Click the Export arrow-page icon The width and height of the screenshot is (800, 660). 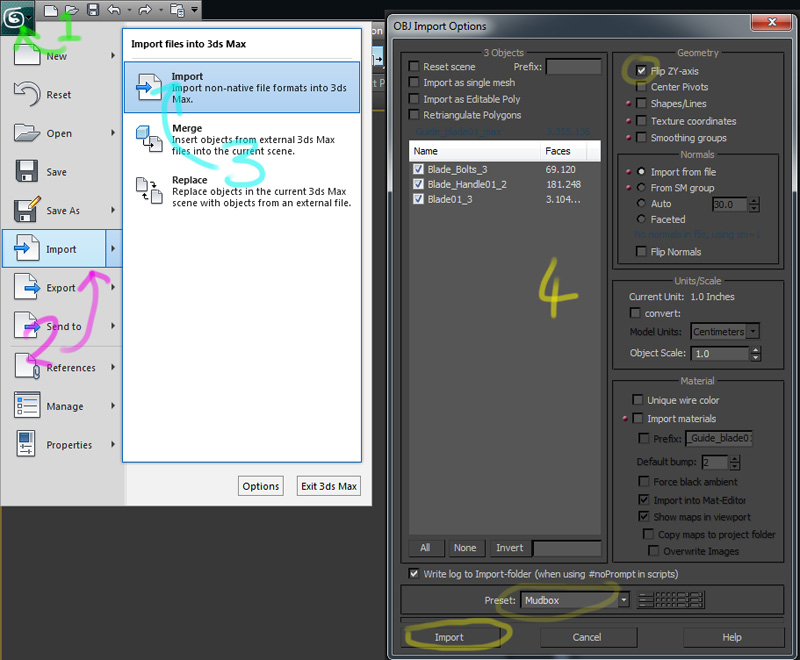point(27,287)
